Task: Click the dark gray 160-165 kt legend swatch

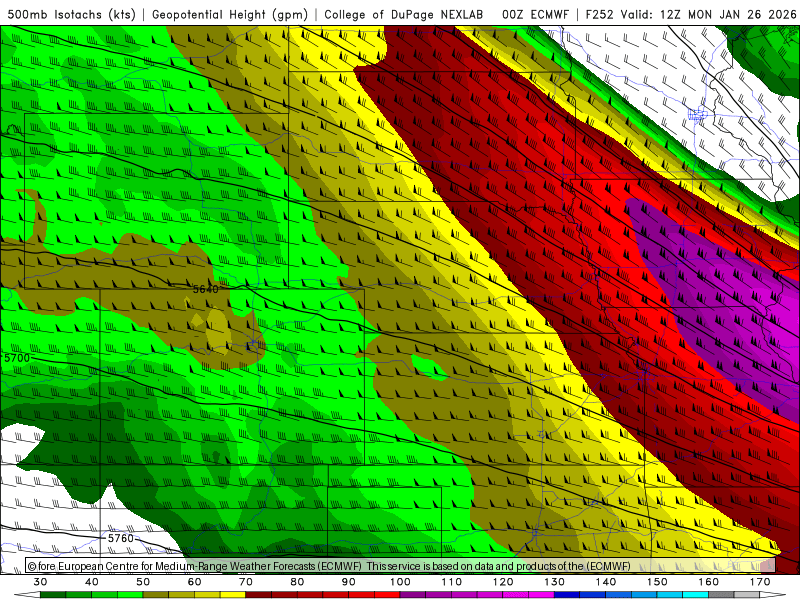Action: click(x=721, y=595)
